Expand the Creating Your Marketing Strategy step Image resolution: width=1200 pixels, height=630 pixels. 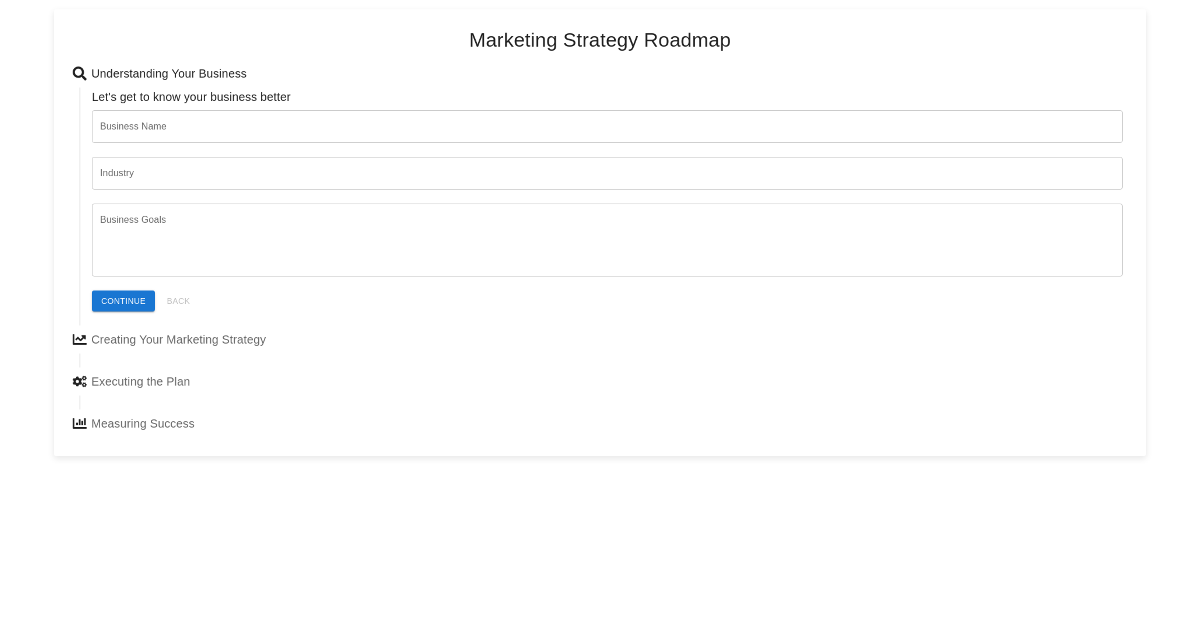click(x=178, y=340)
